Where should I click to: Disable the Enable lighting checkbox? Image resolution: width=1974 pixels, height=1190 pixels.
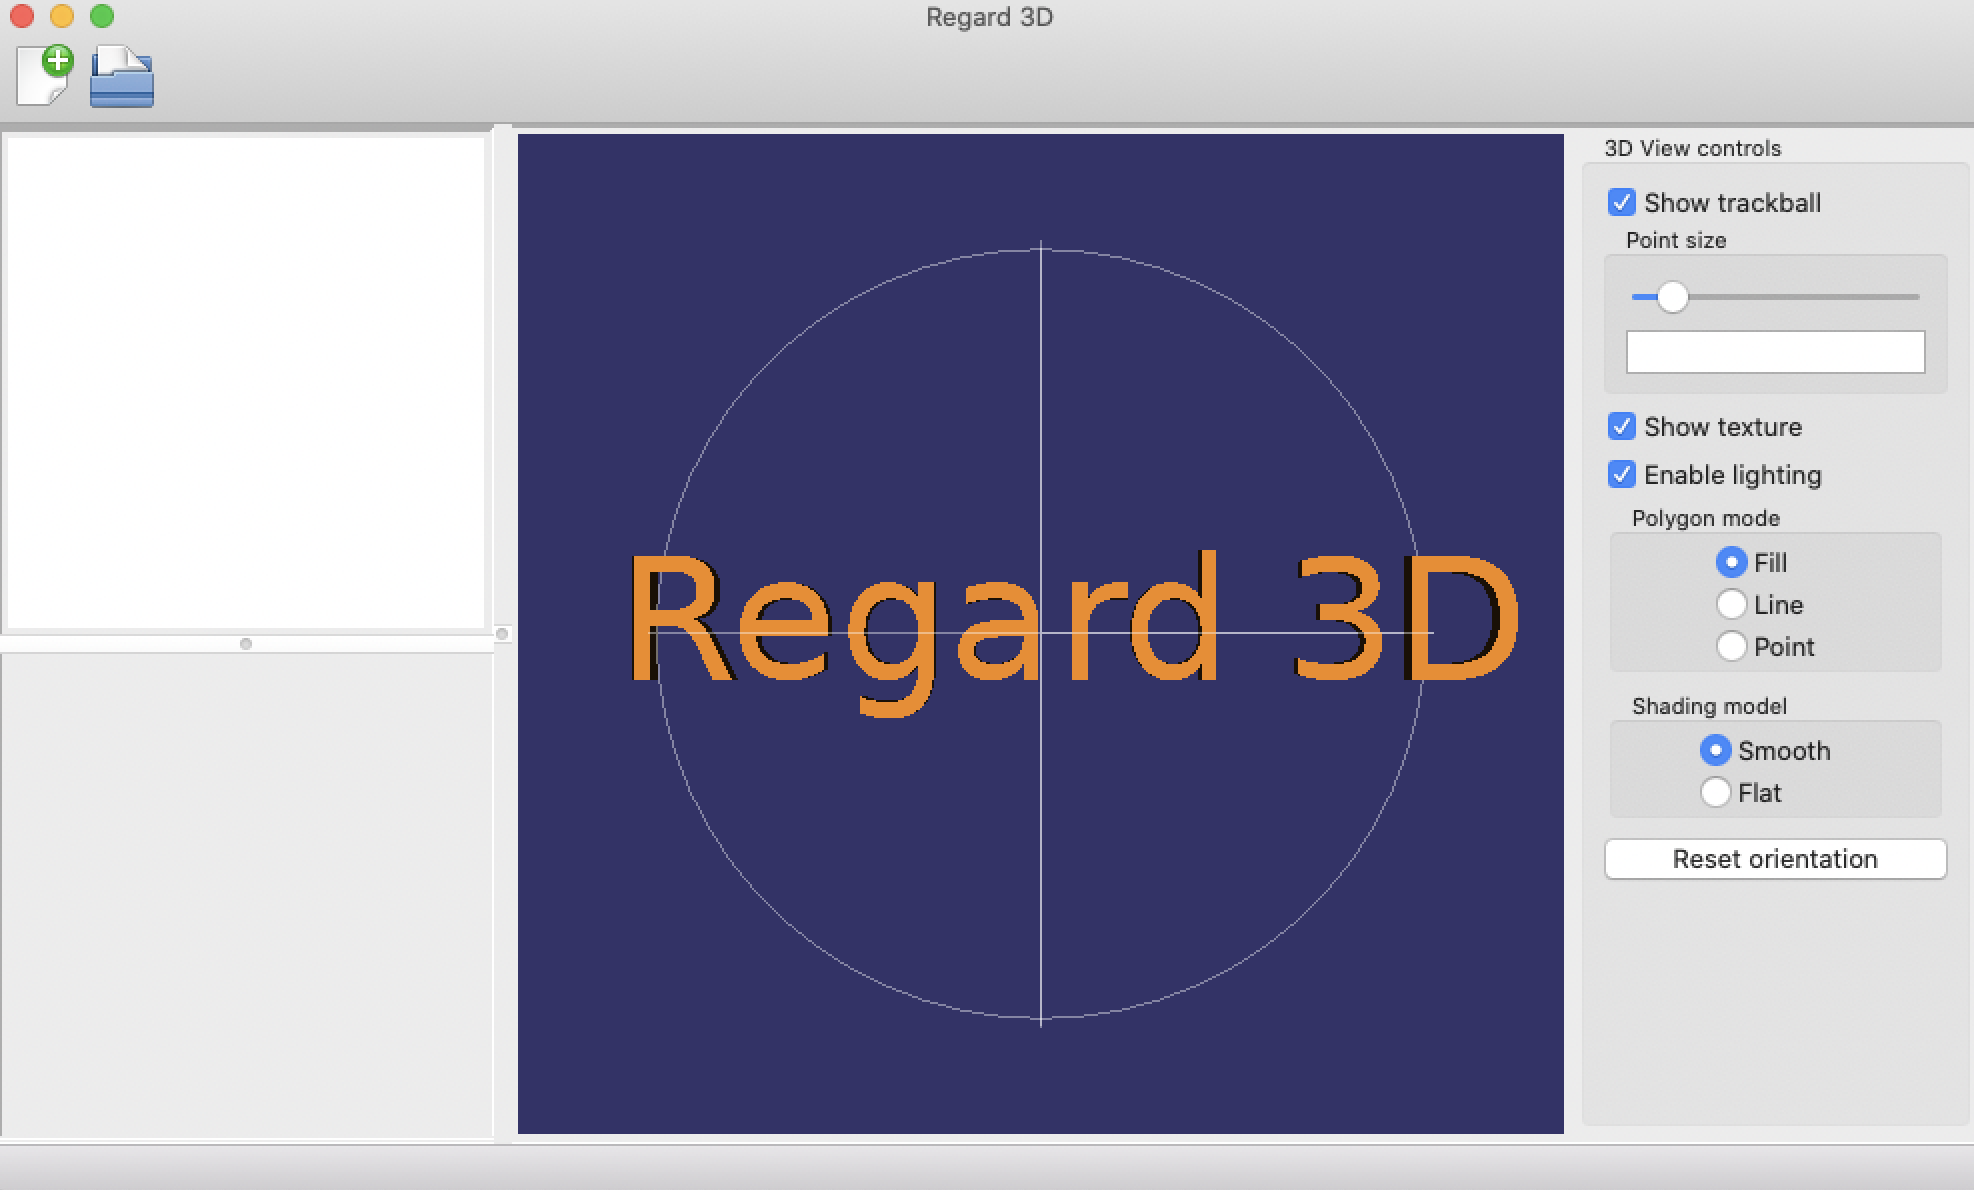tap(1621, 475)
